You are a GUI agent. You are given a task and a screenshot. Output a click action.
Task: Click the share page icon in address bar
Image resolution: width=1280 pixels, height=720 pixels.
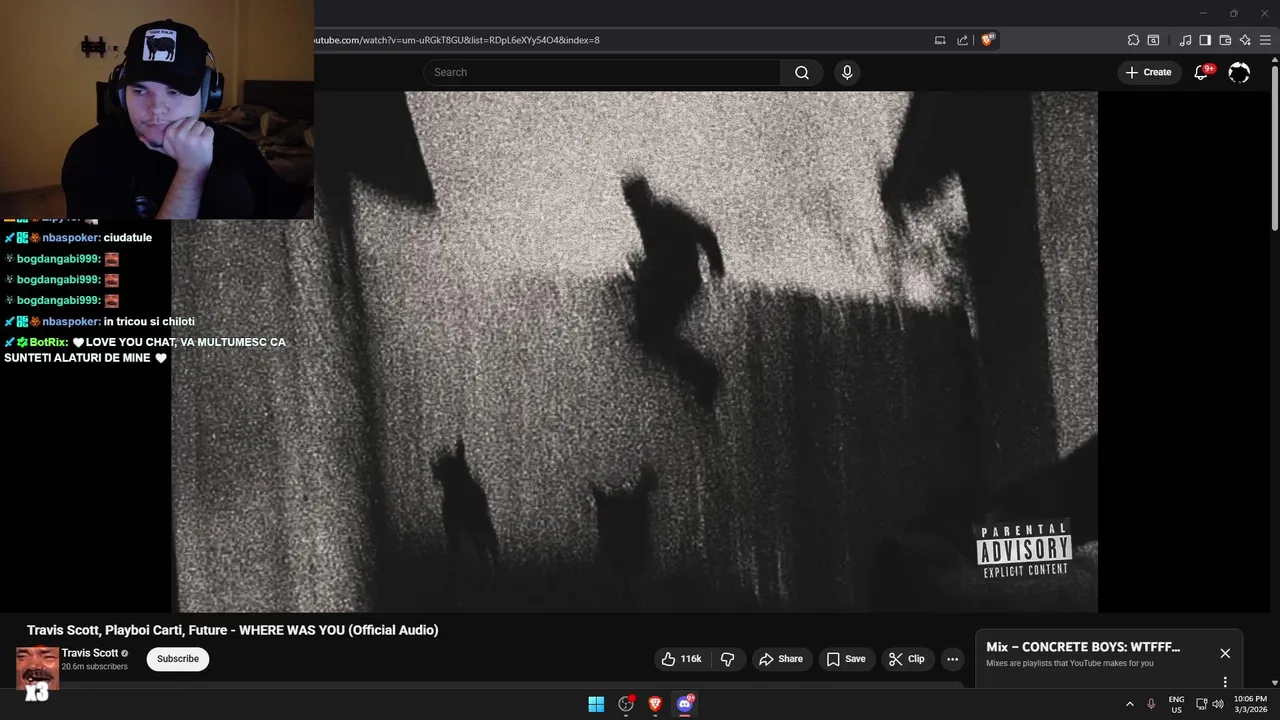962,40
